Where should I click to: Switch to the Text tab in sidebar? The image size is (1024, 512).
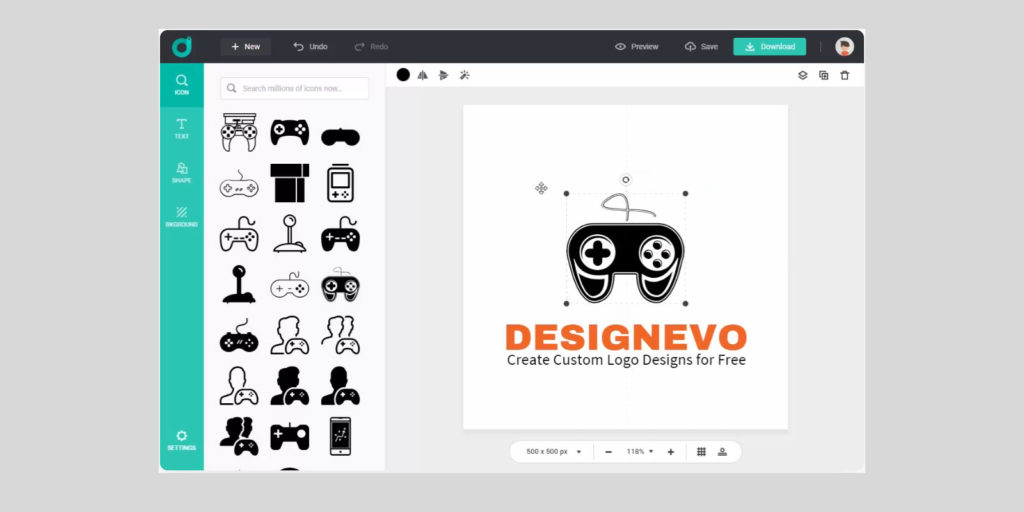click(181, 128)
